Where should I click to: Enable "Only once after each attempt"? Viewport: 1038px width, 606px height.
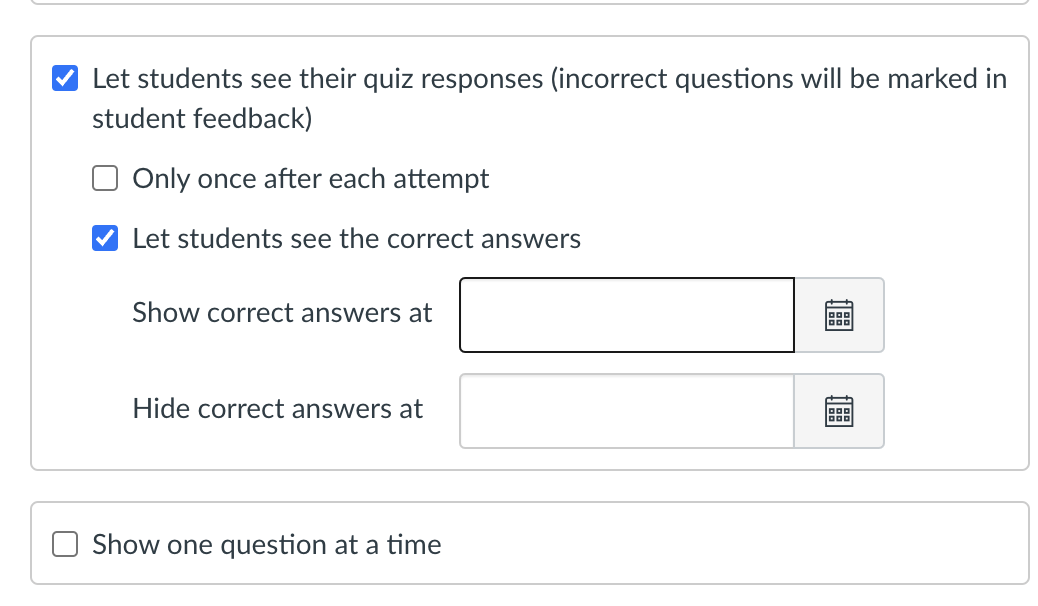pos(105,178)
